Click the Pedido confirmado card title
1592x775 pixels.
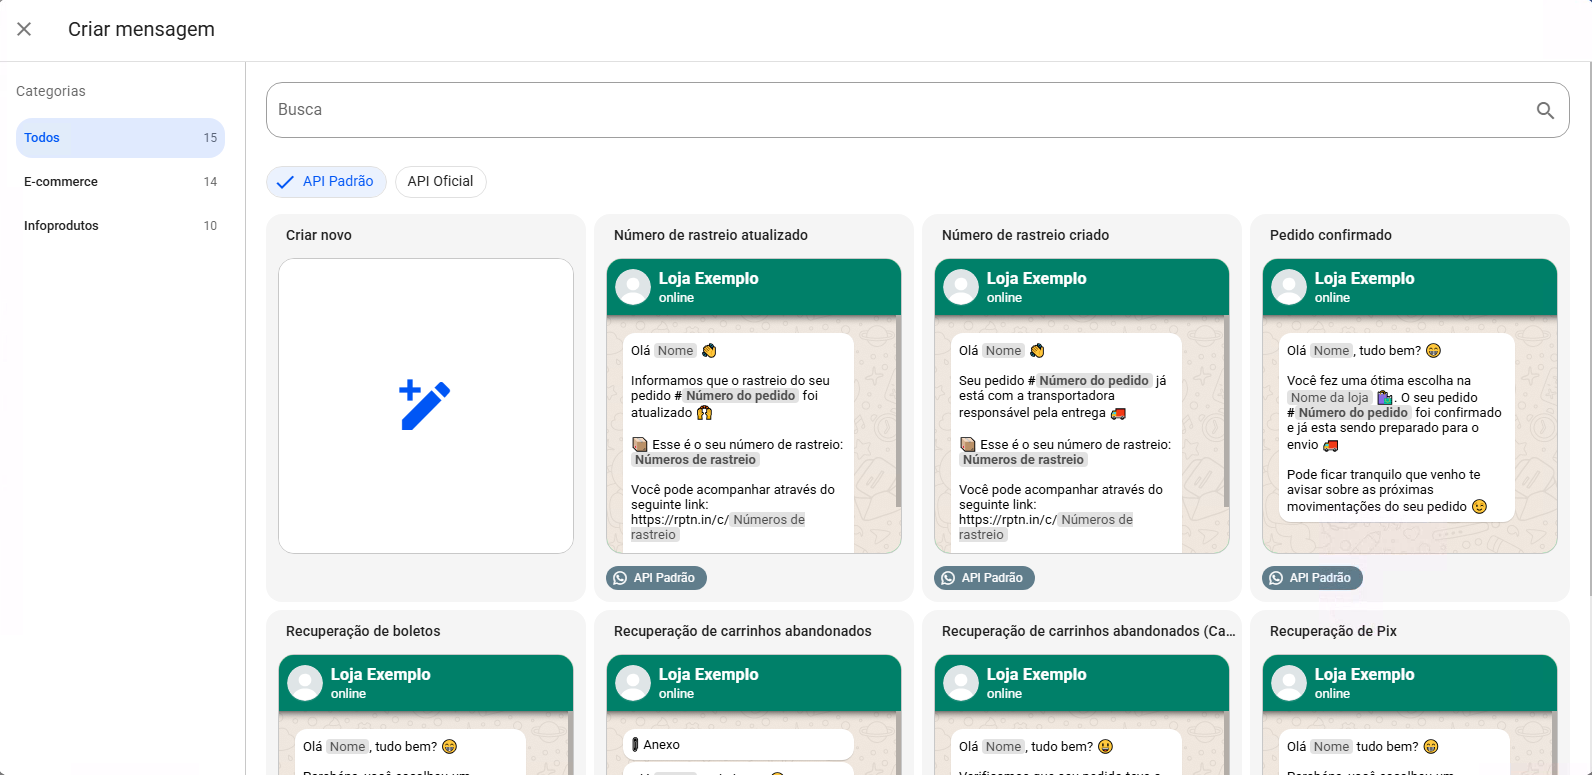(1330, 235)
